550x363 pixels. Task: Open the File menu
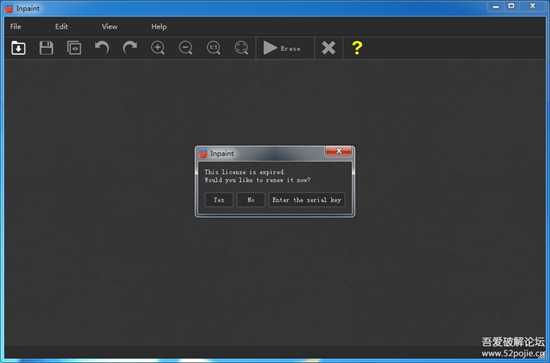15,27
